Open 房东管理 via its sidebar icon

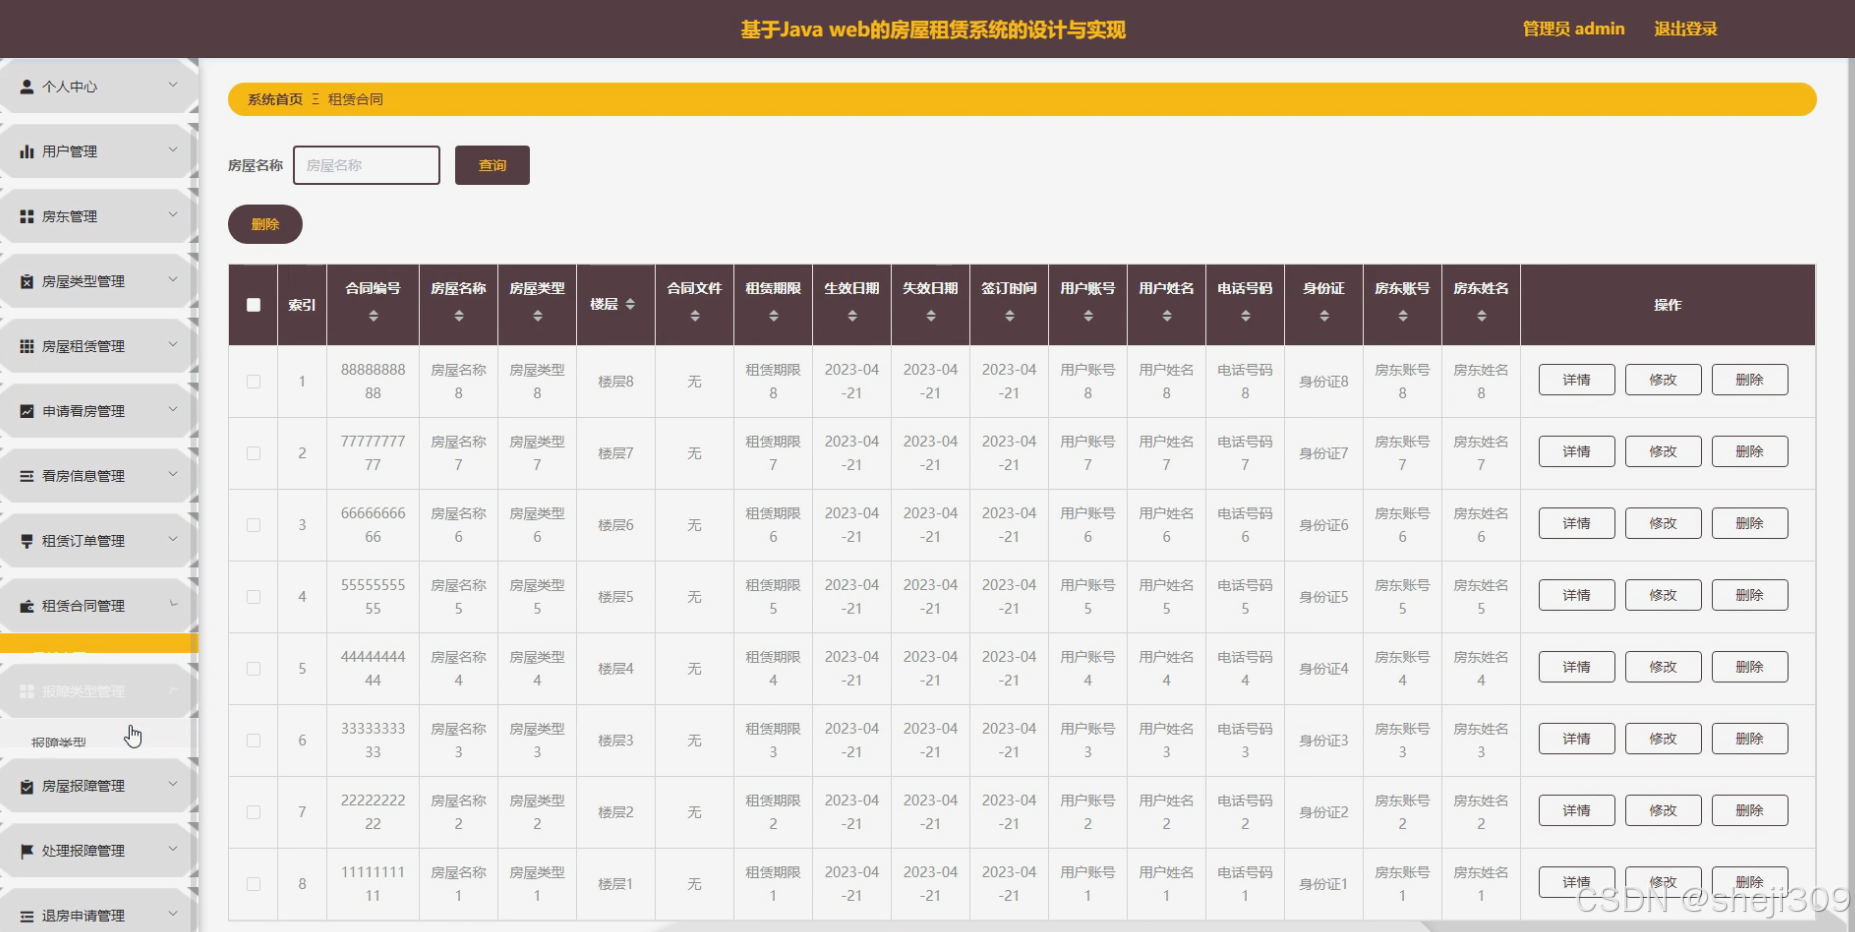click(25, 215)
